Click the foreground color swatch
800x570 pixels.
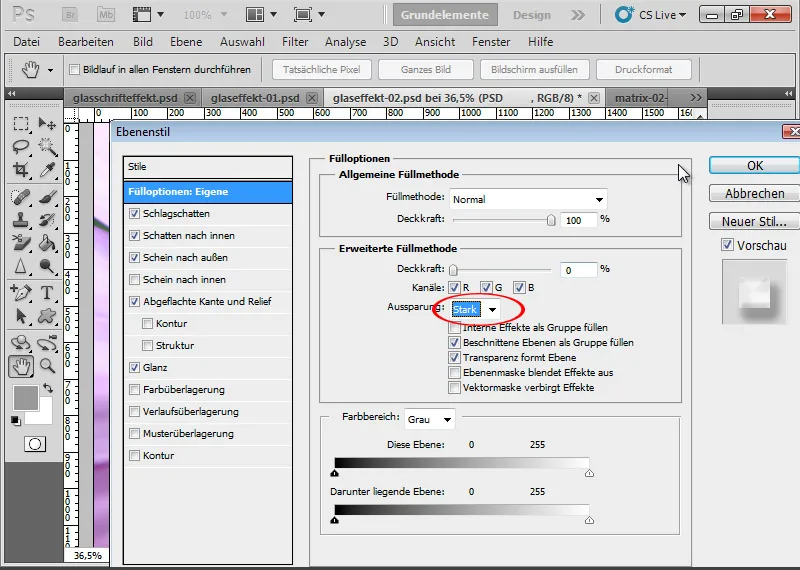click(26, 398)
